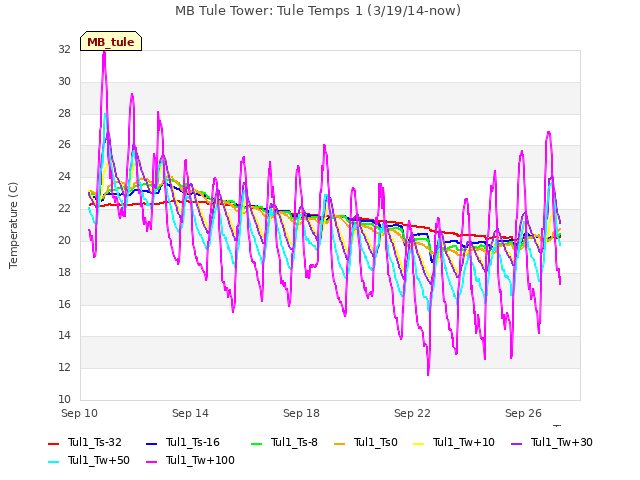Click the Sep 18 x-axis label
The height and width of the screenshot is (480, 640).
(x=301, y=413)
